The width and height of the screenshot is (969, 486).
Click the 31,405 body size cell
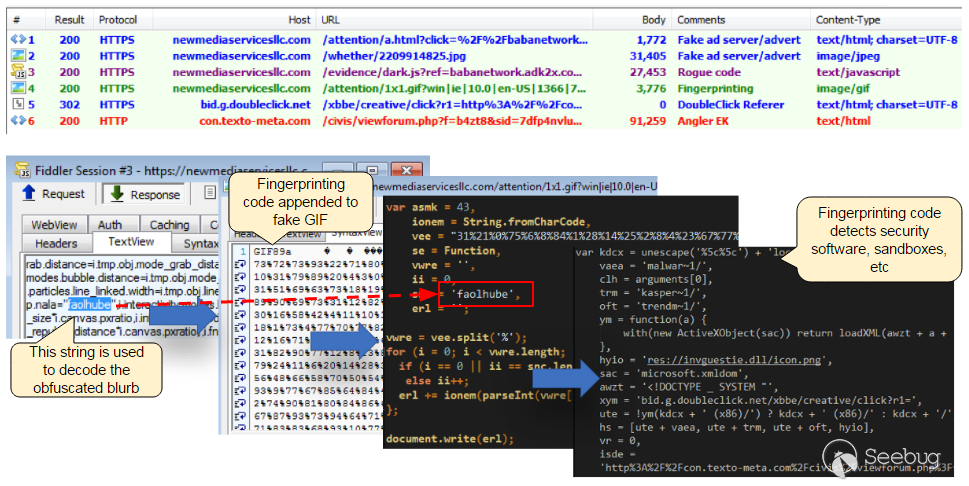[x=648, y=56]
